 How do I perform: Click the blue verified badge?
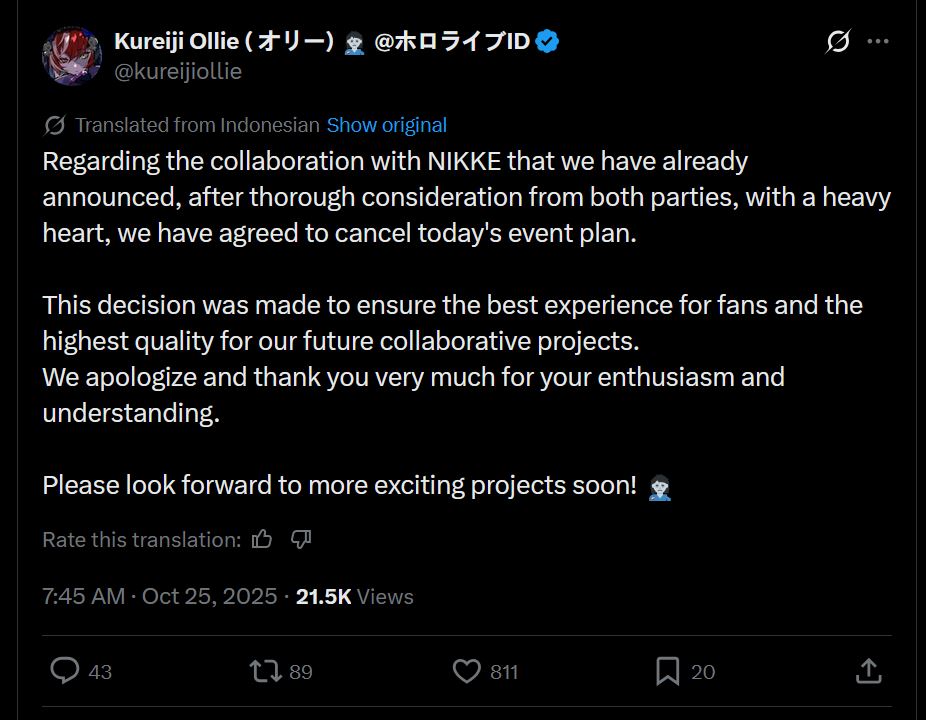pyautogui.click(x=548, y=42)
